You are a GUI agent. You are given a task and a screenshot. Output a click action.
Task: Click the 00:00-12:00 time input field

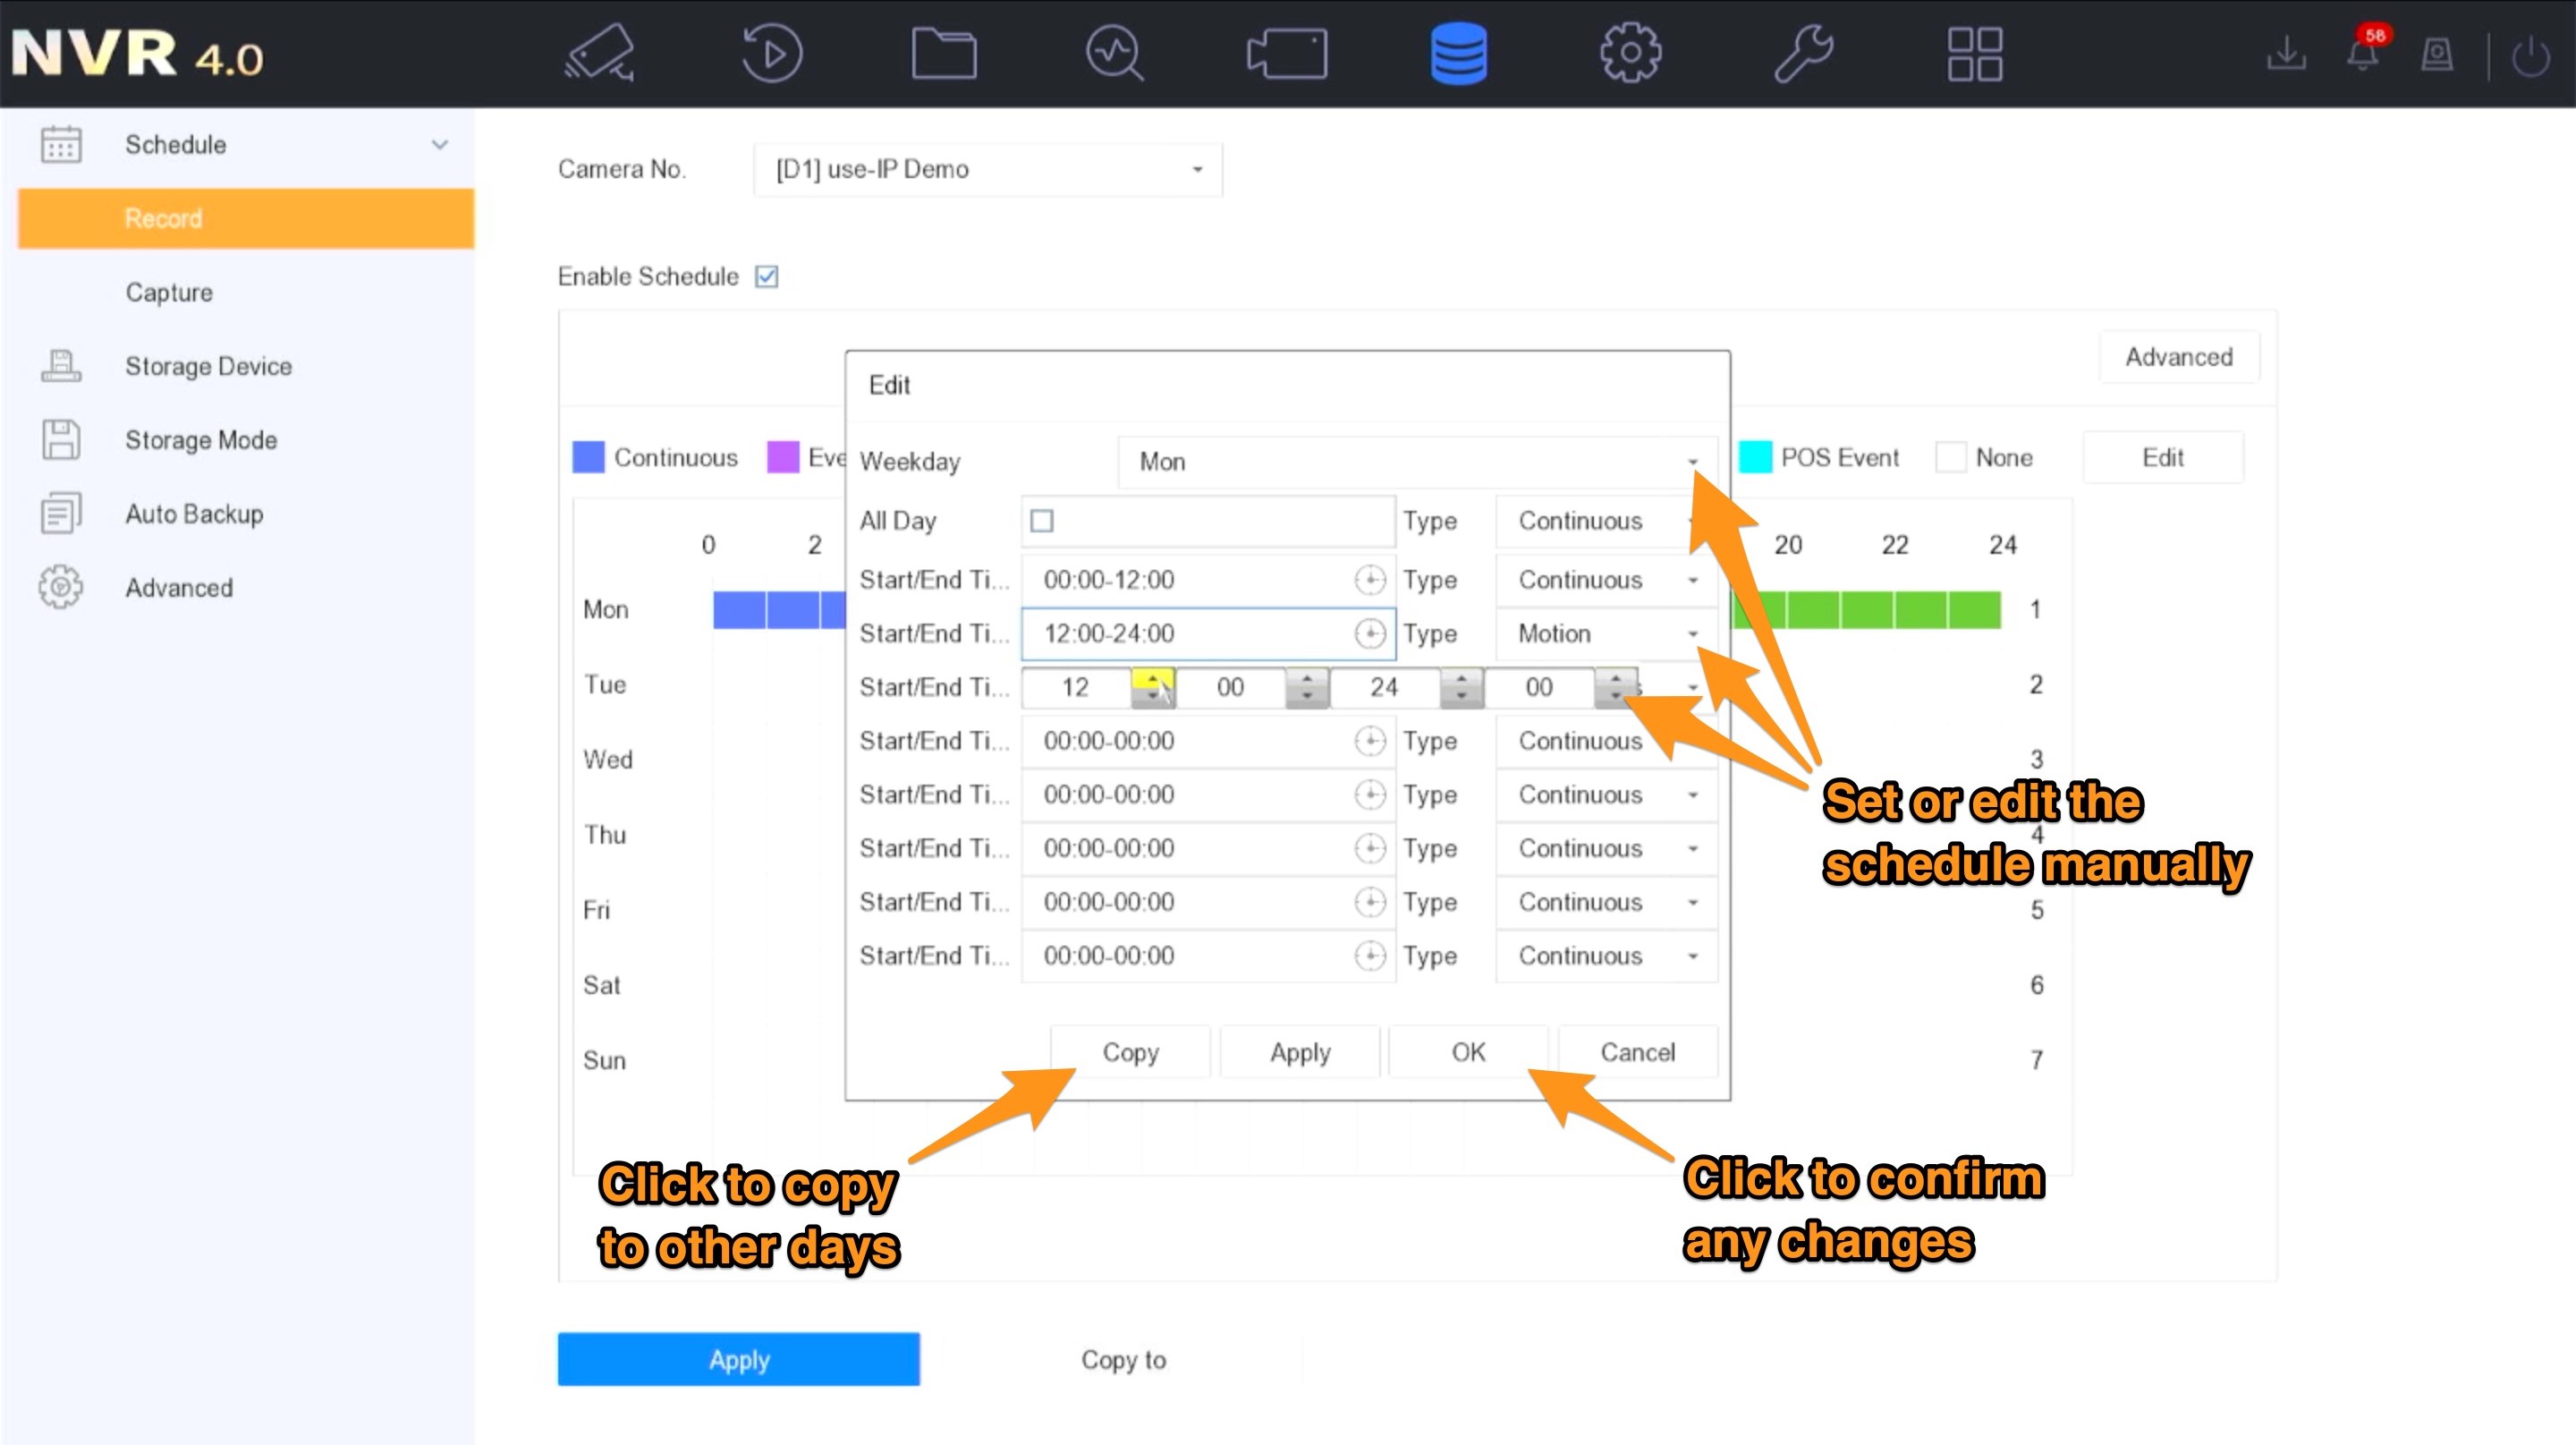pos(1208,580)
